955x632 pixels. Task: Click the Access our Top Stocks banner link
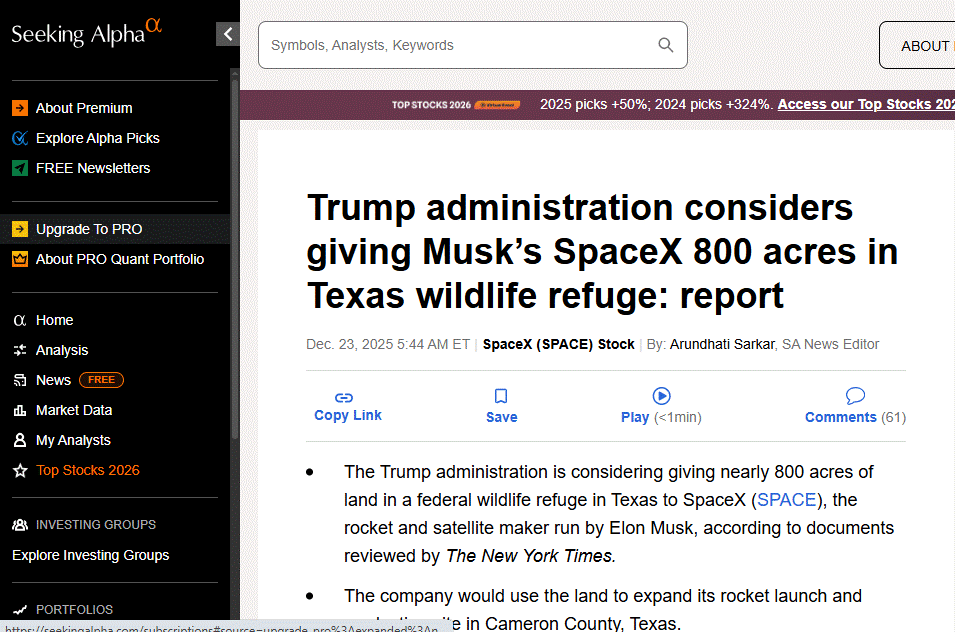click(866, 104)
